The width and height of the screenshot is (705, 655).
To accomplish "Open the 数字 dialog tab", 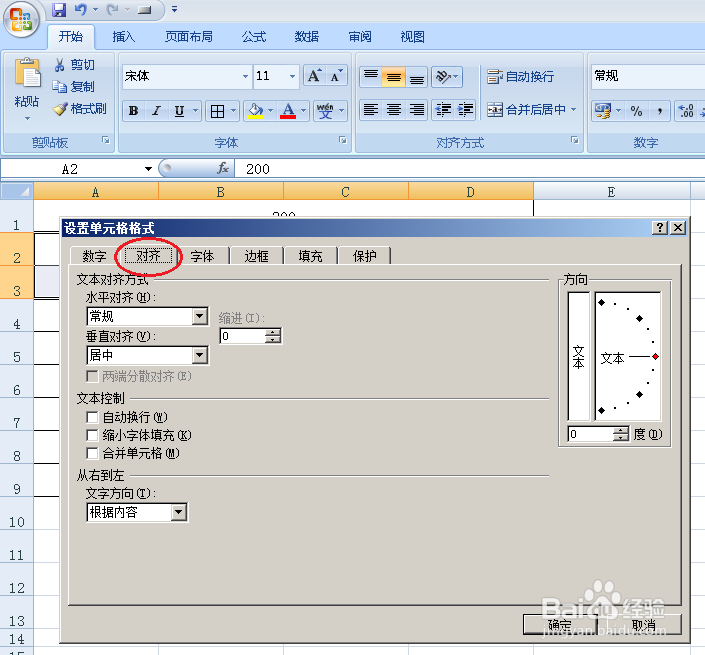I will click(94, 256).
